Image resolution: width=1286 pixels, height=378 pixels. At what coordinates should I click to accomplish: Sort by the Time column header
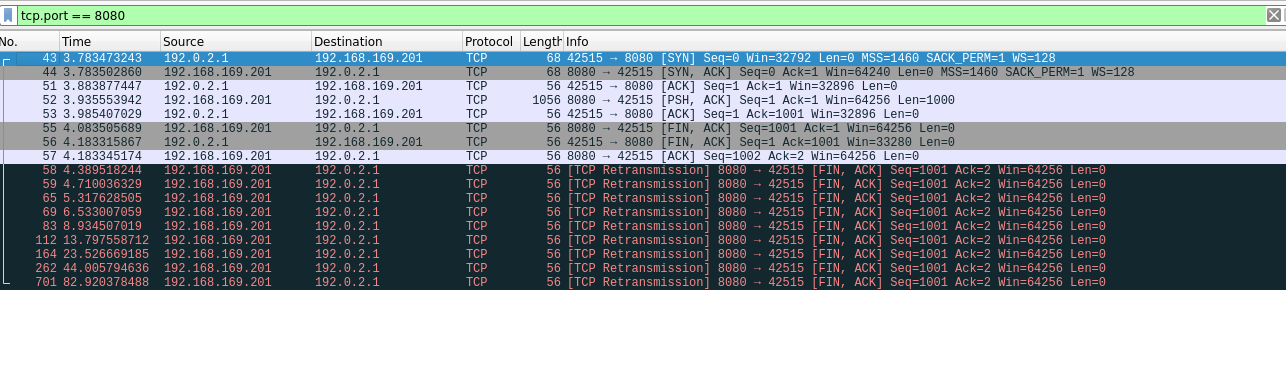click(x=109, y=41)
